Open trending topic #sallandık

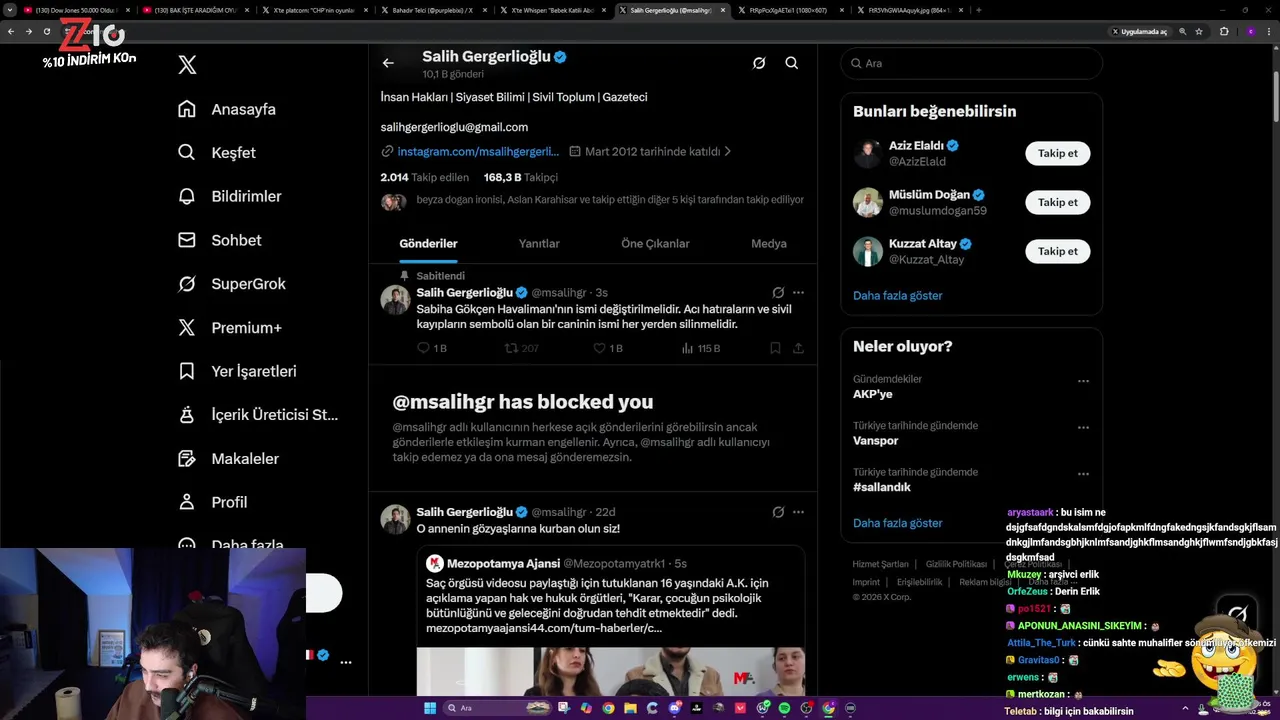(x=881, y=487)
